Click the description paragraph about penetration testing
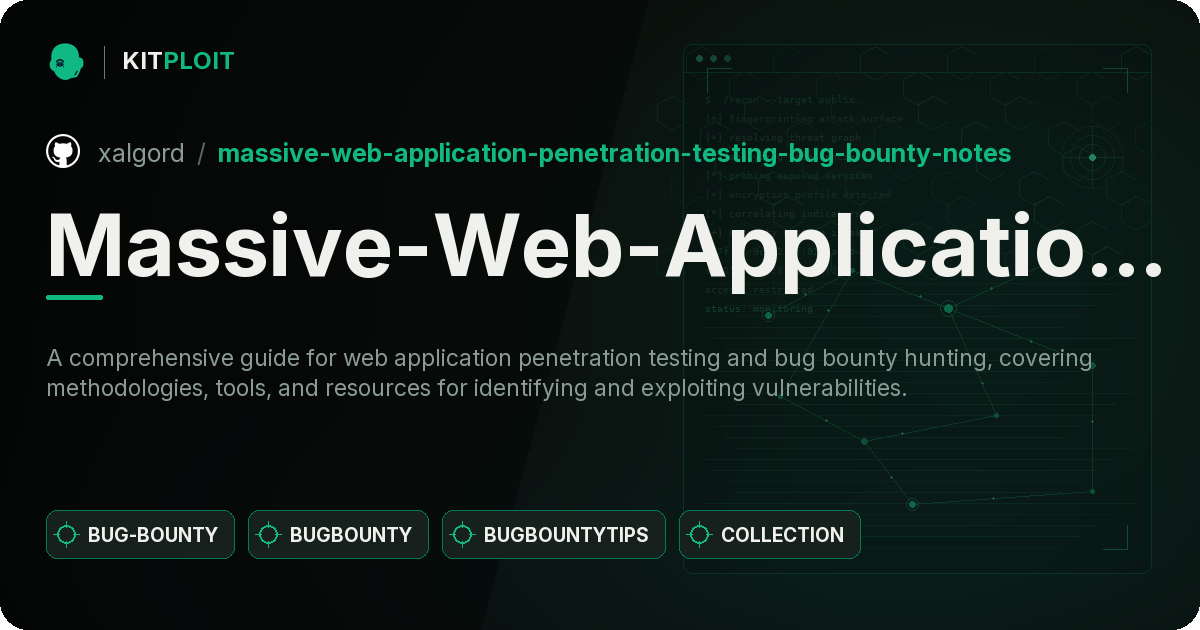Viewport: 1200px width, 630px height. [570, 373]
